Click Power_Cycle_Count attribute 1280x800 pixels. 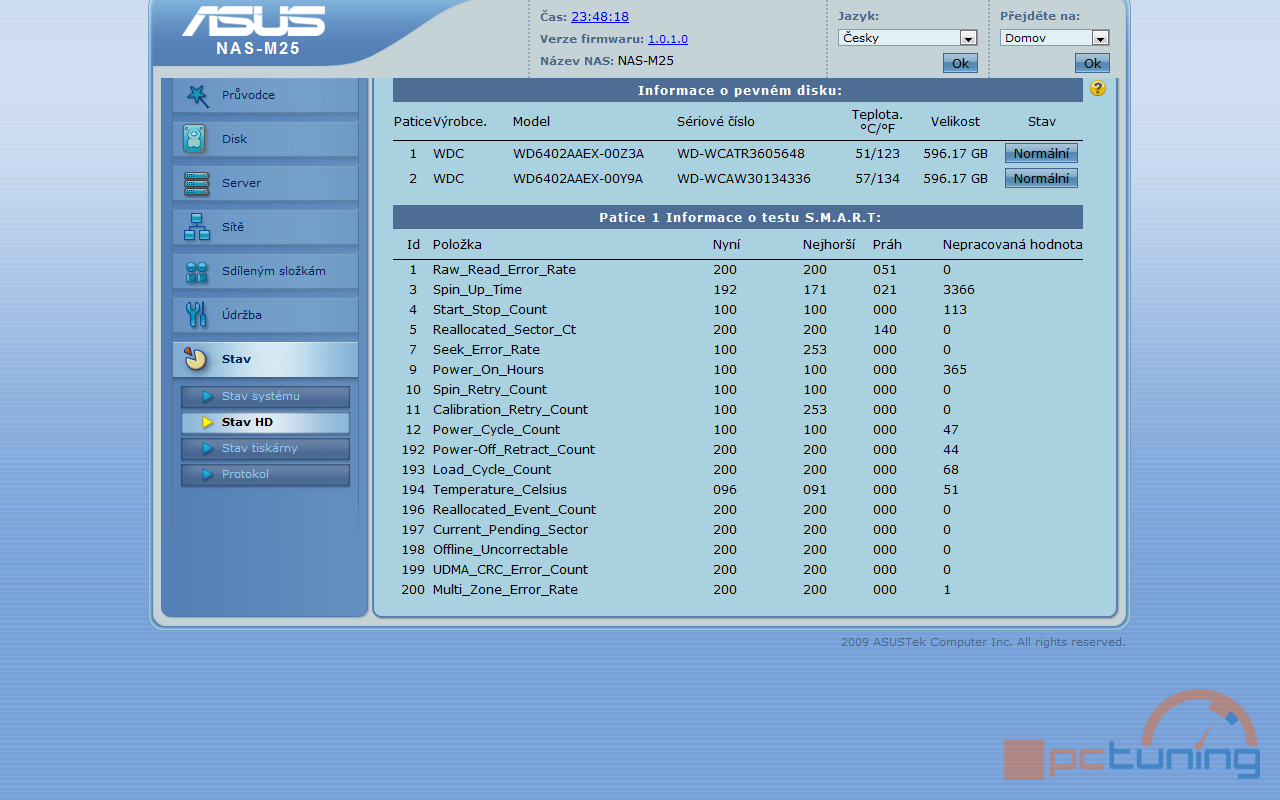496,430
